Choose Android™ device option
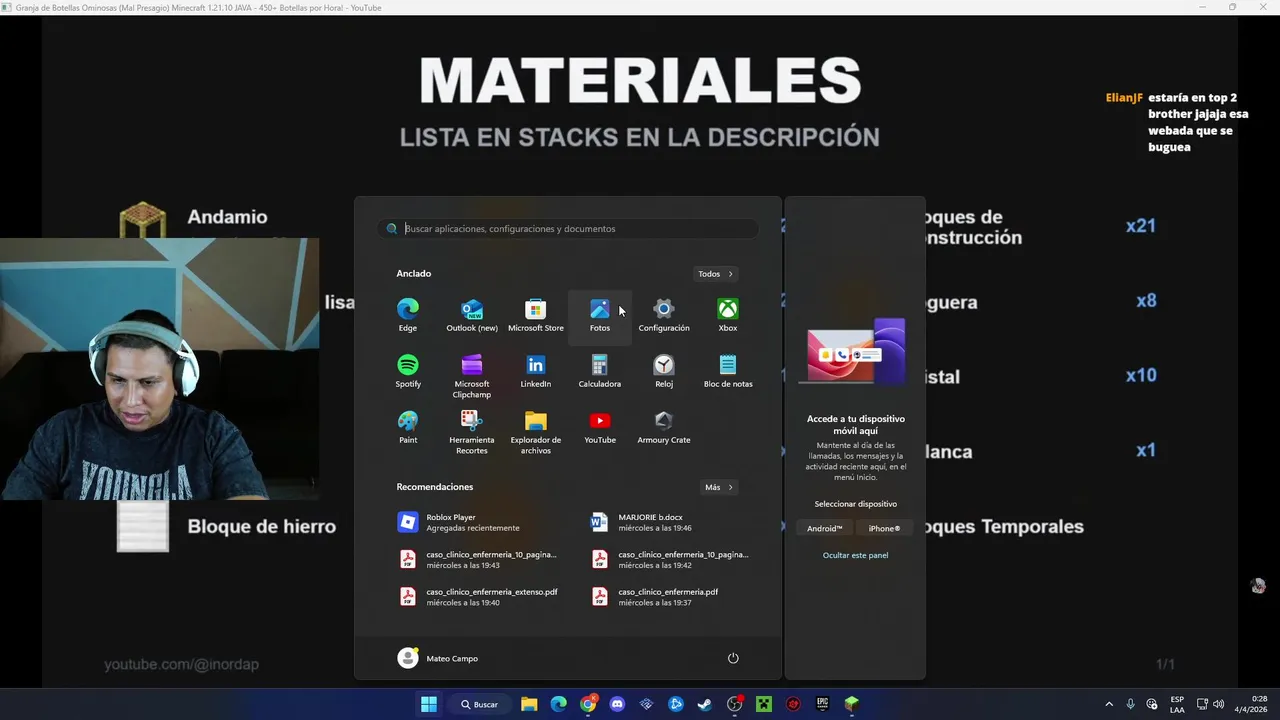Screen dimensions: 1280x720 (x=825, y=528)
